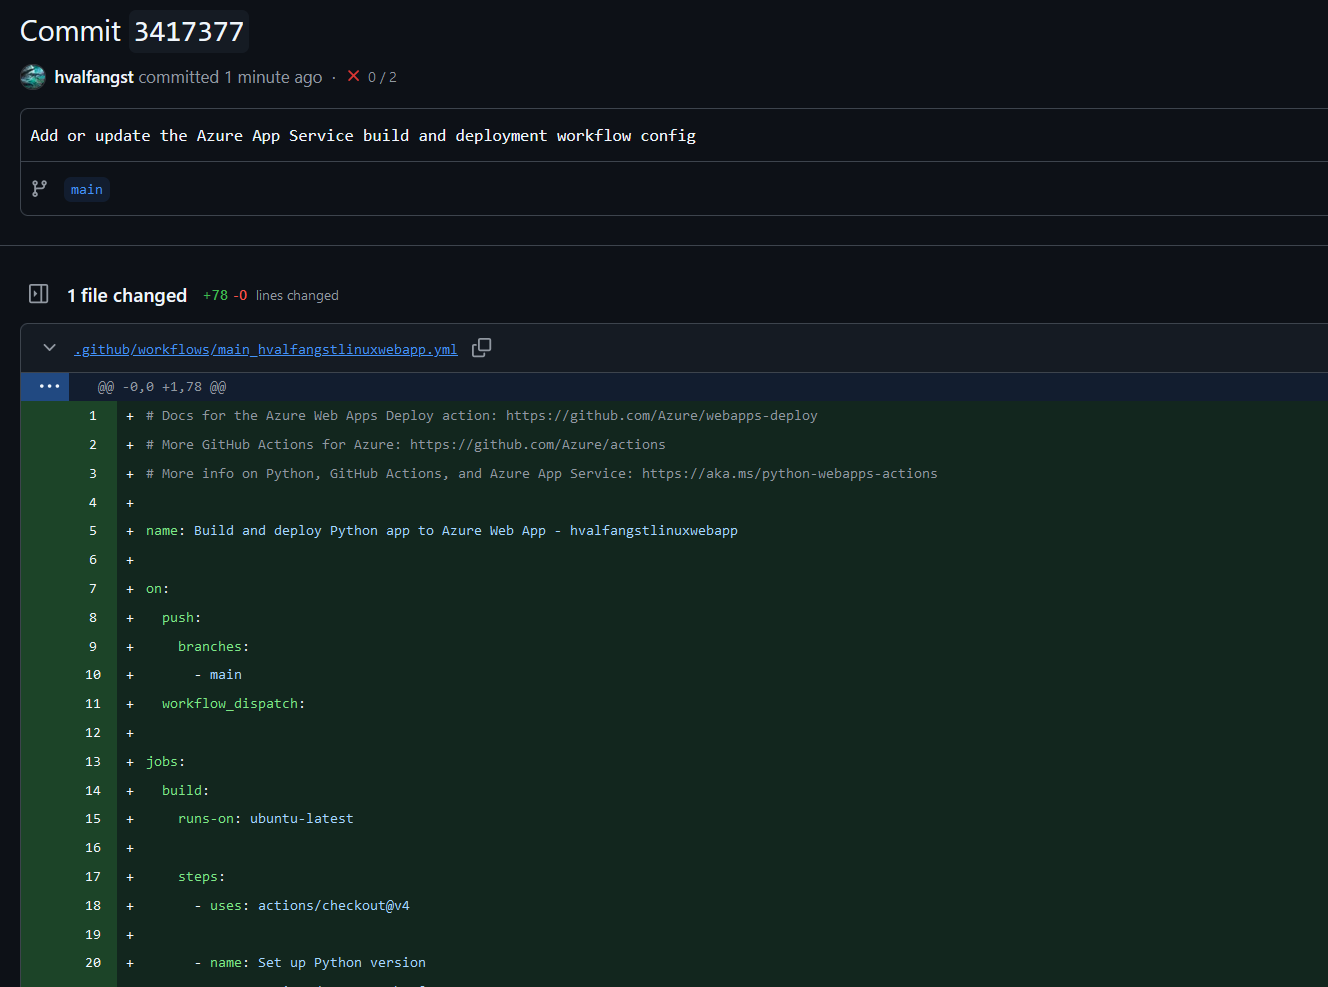Click the 'More GitHub Actions for Azure' comment line
The image size is (1328, 987).
406,445
